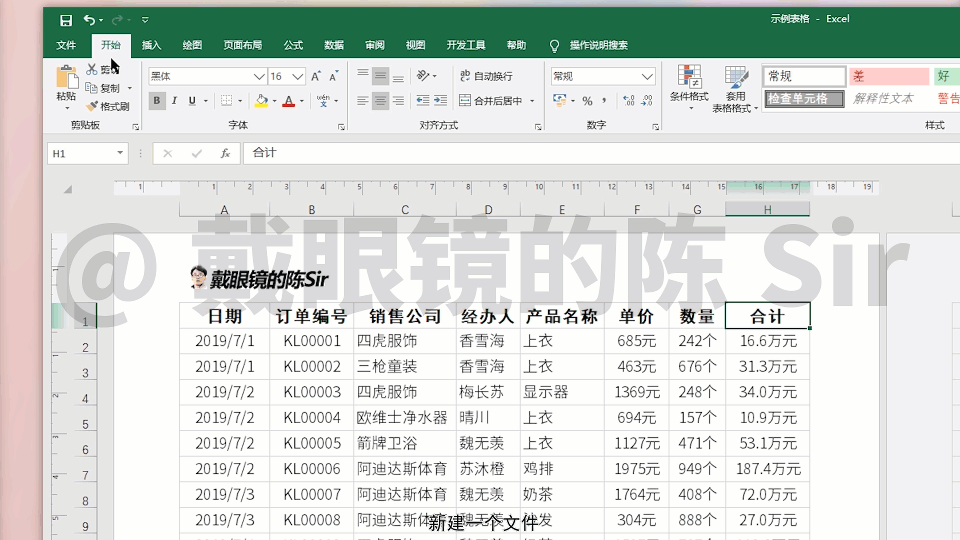
Task: Select the 解释性文本 cell style
Action: point(890,99)
